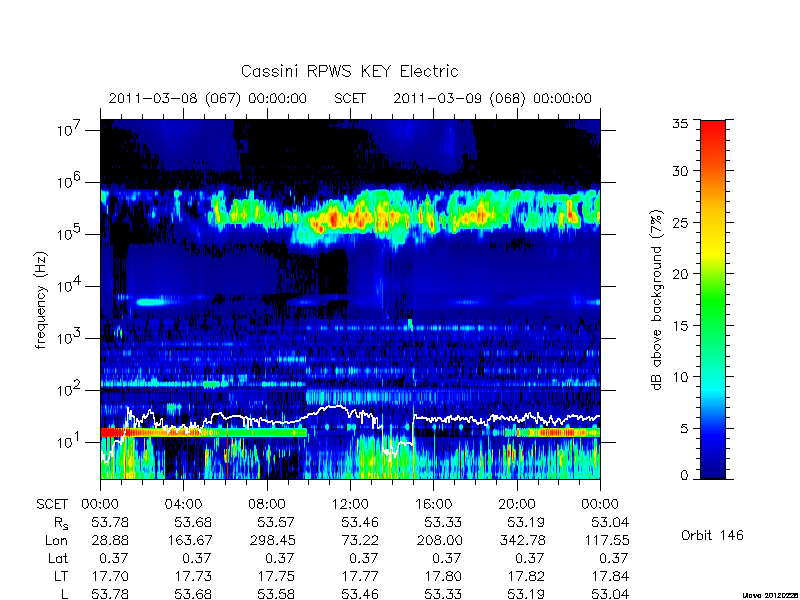The height and width of the screenshot is (600, 800).
Task: Click the colorbar value "35"
Action: coord(680,124)
